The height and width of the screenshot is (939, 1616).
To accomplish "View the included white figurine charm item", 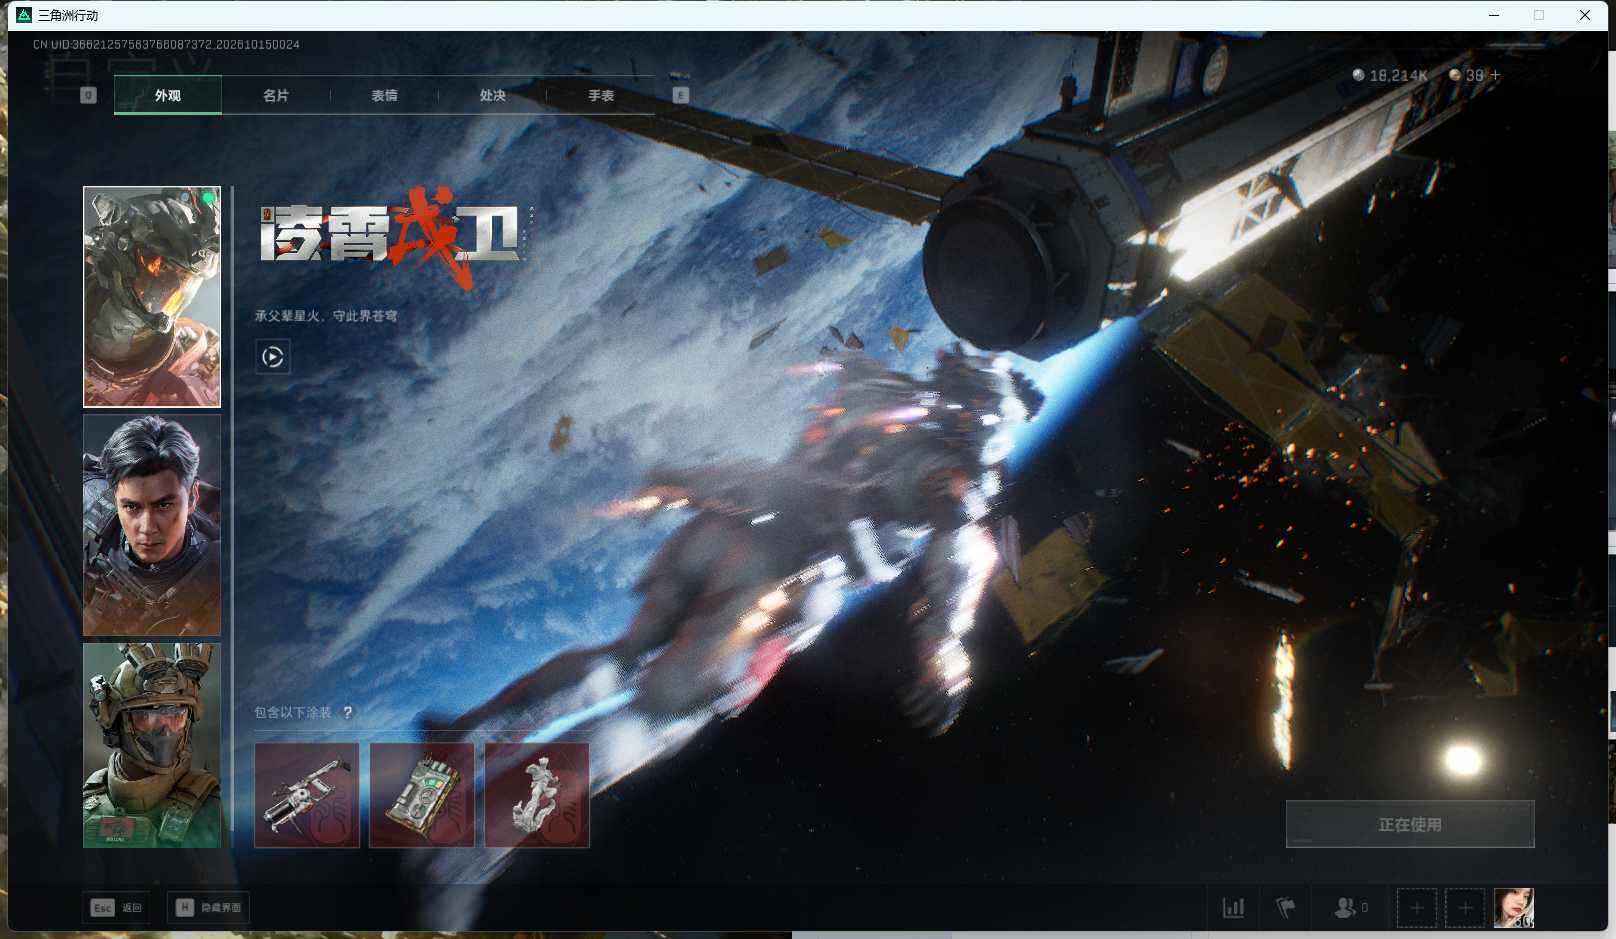I will tap(537, 795).
